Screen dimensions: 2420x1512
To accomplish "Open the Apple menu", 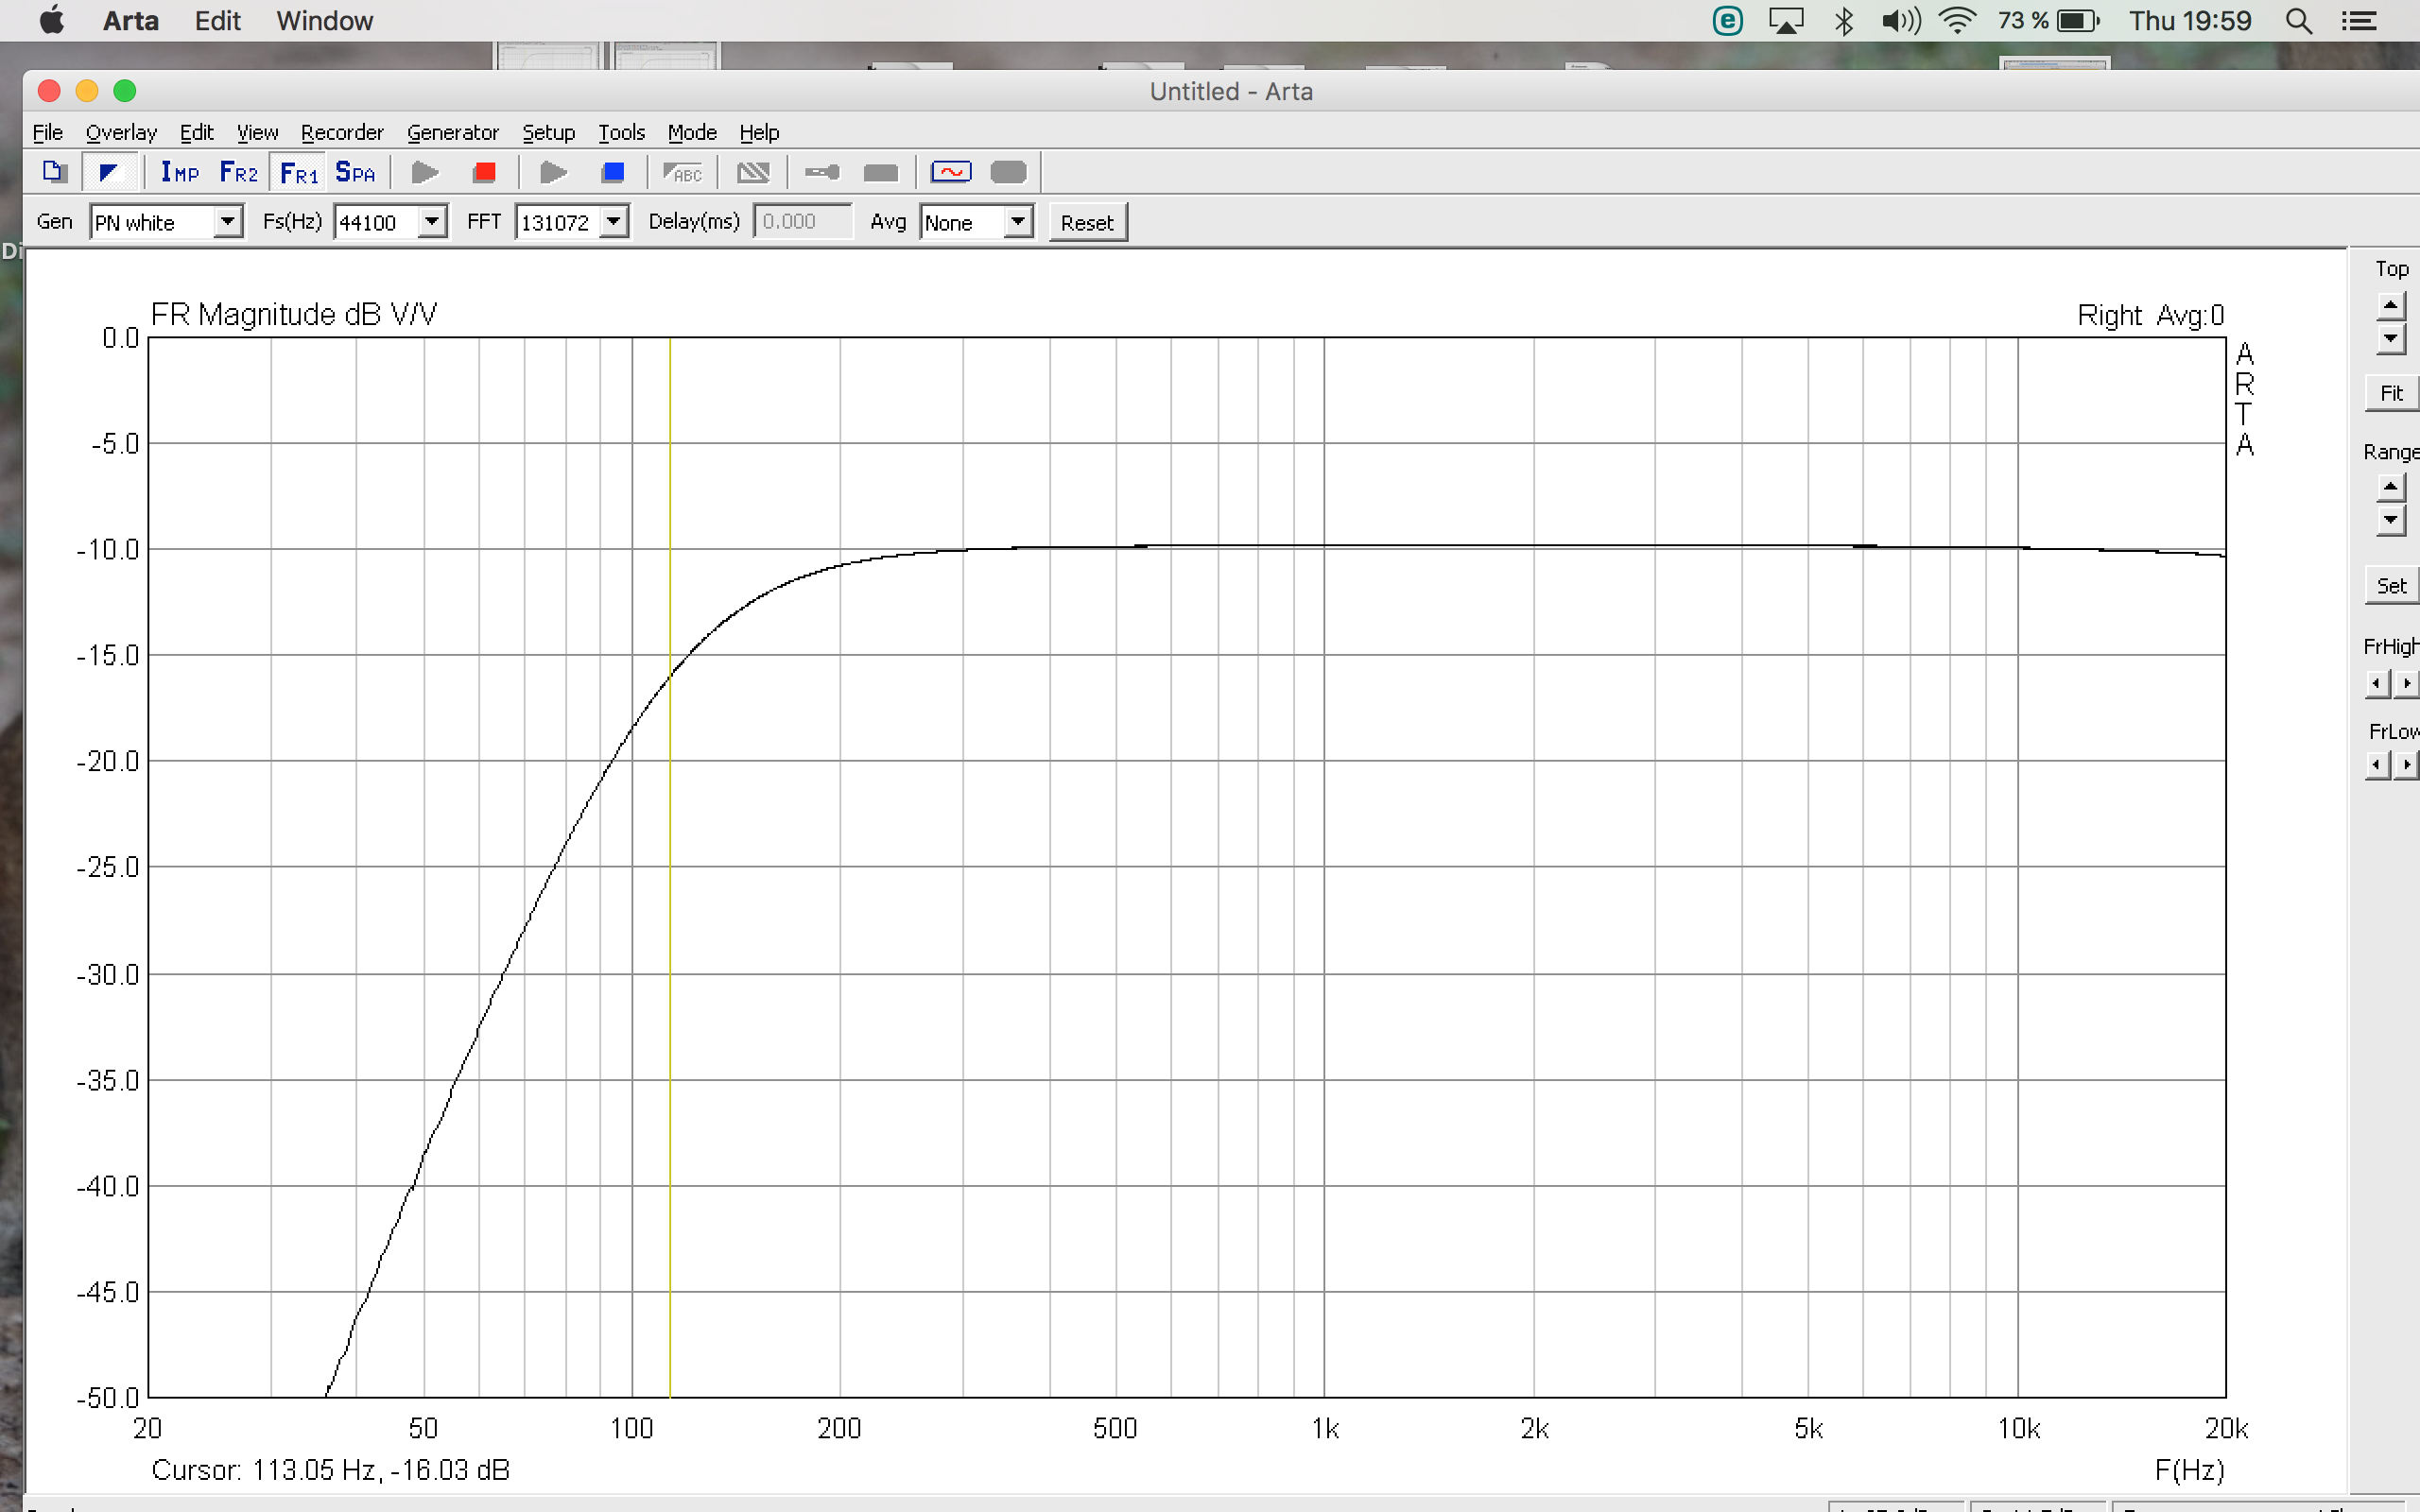I will pyautogui.click(x=52, y=20).
